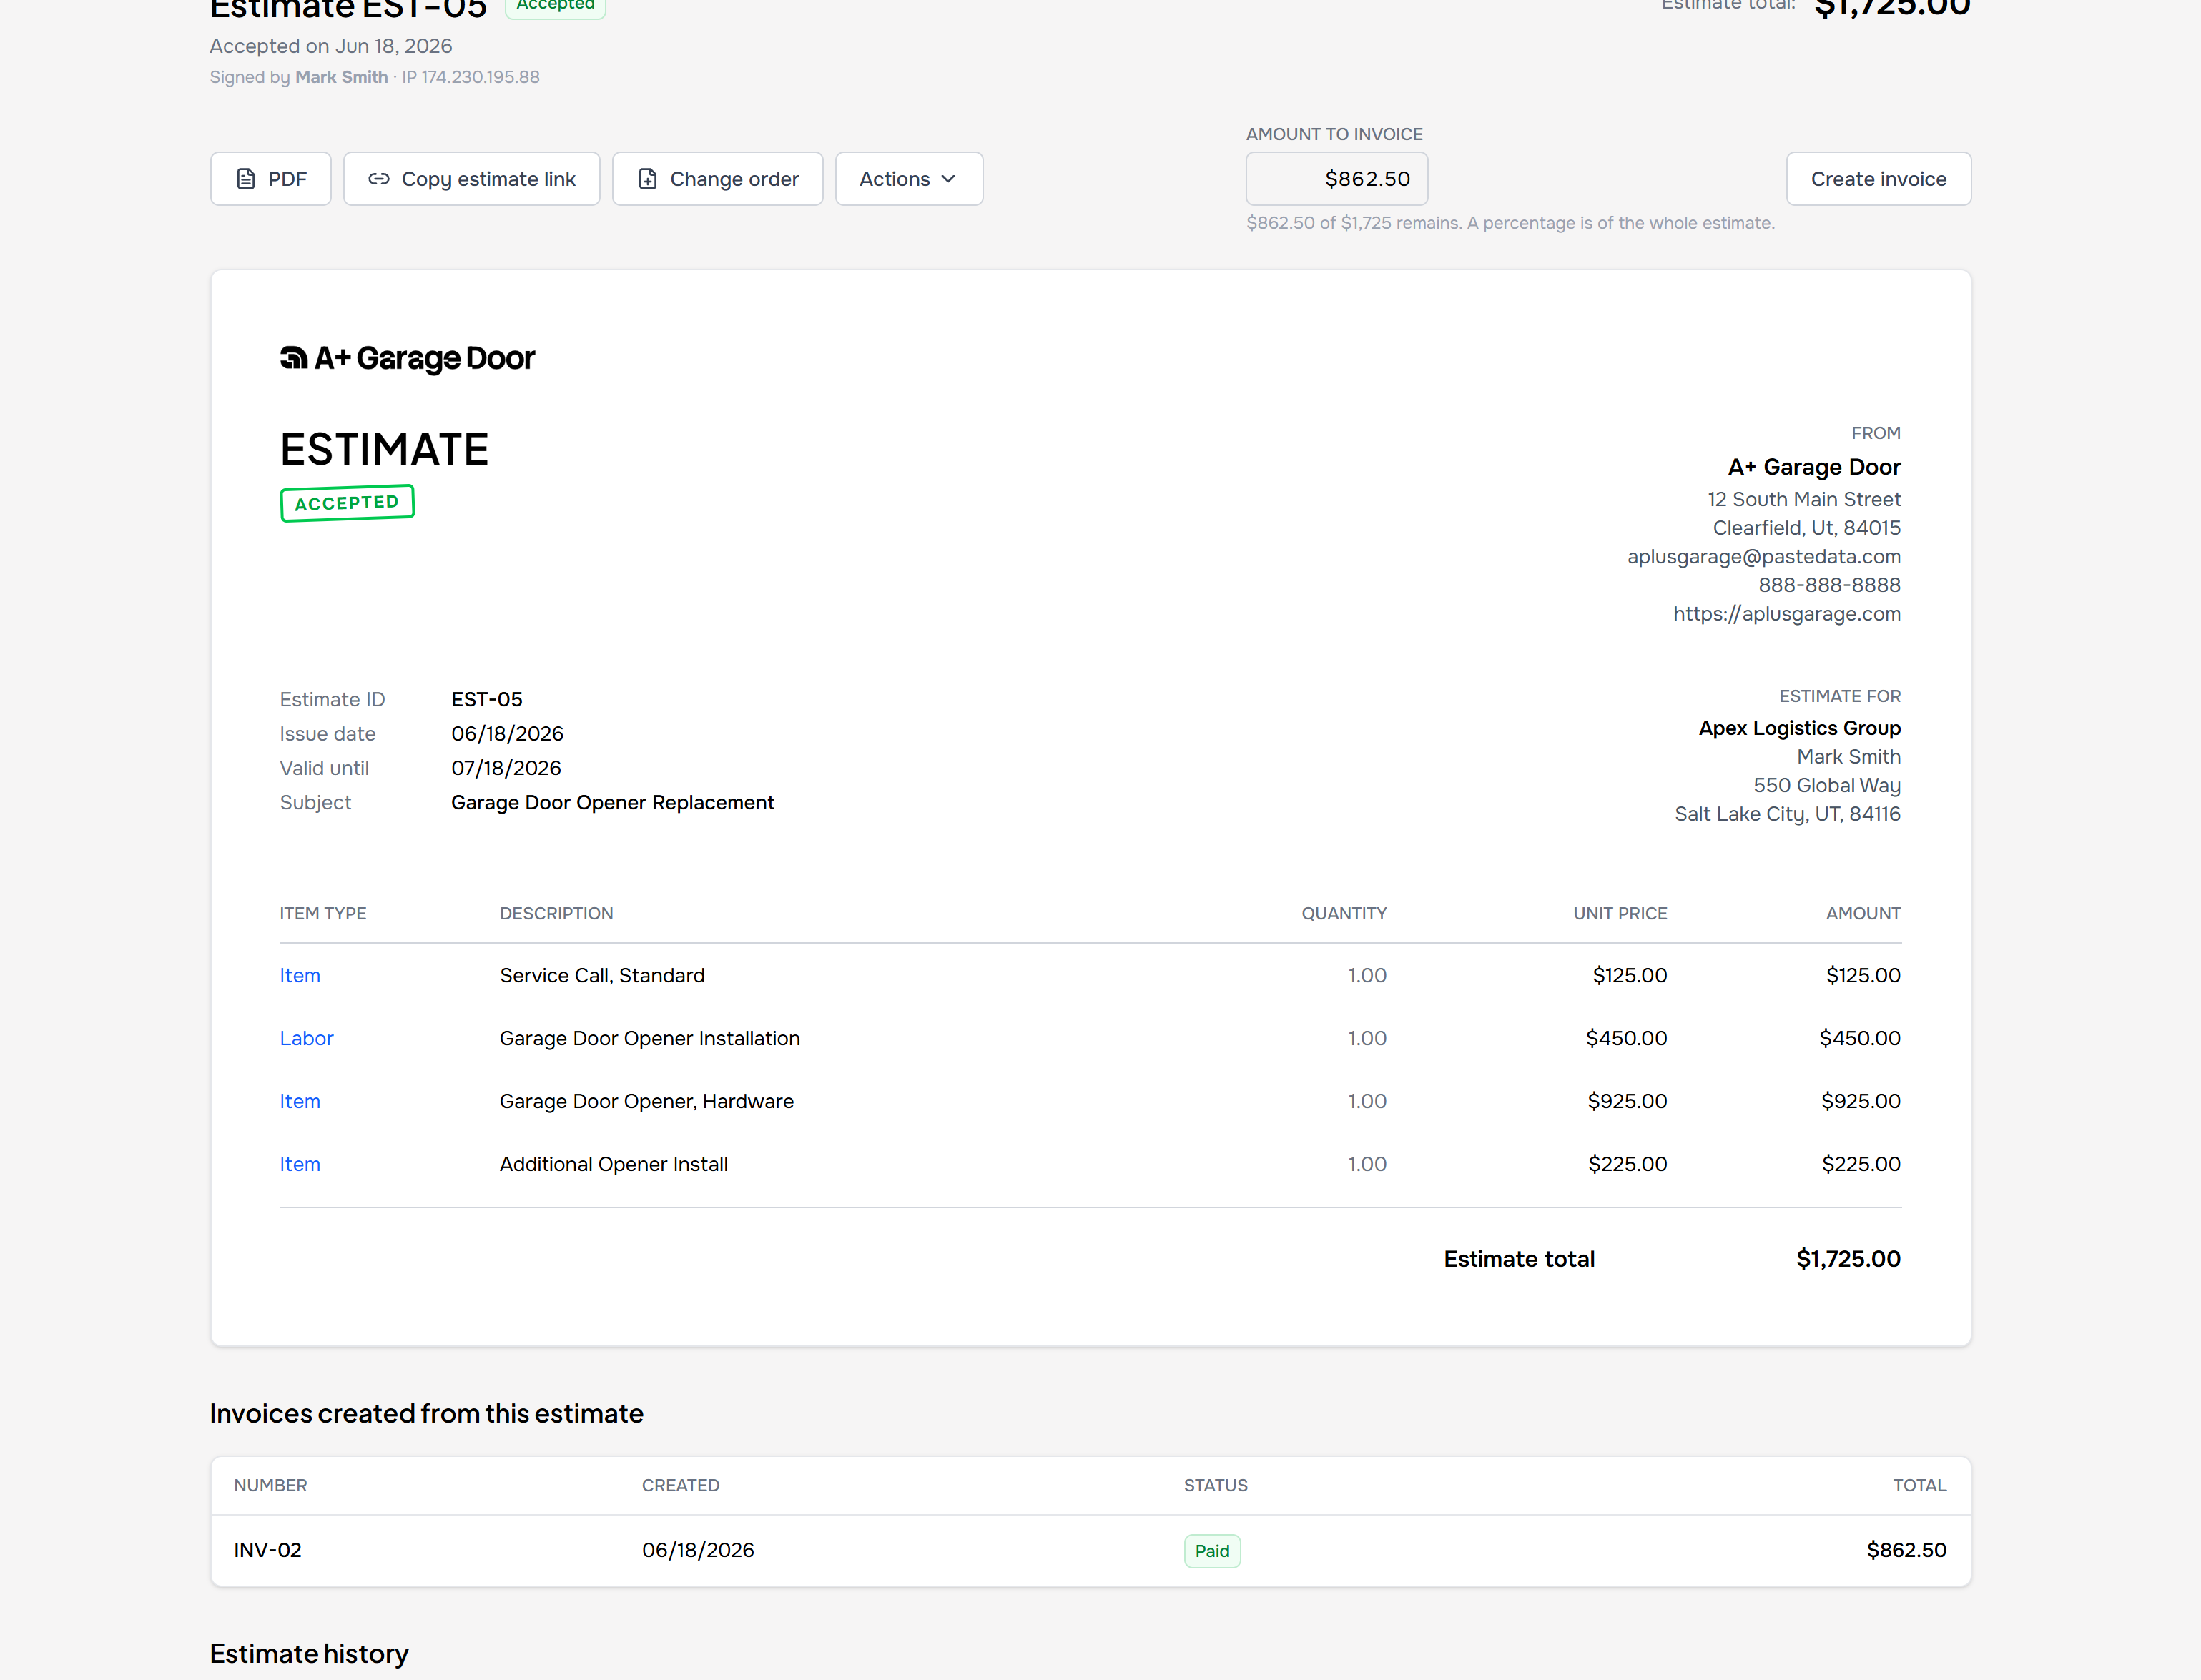The image size is (2201, 1680).
Task: Edit the Amount to invoice field
Action: coord(1336,179)
